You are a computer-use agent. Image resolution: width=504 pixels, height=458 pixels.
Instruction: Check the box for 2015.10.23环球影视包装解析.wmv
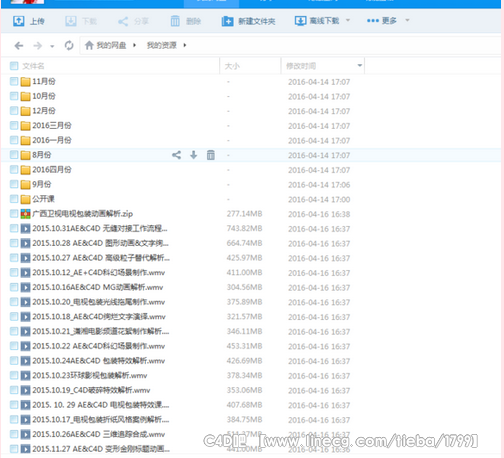tap(14, 375)
